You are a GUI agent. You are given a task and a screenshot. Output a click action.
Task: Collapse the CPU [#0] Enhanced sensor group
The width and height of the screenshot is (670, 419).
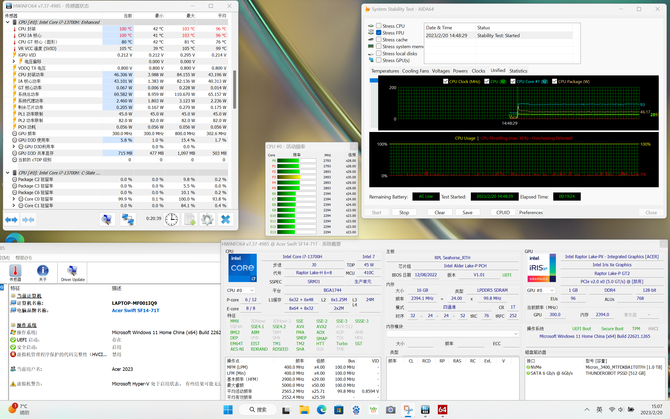tap(8, 22)
